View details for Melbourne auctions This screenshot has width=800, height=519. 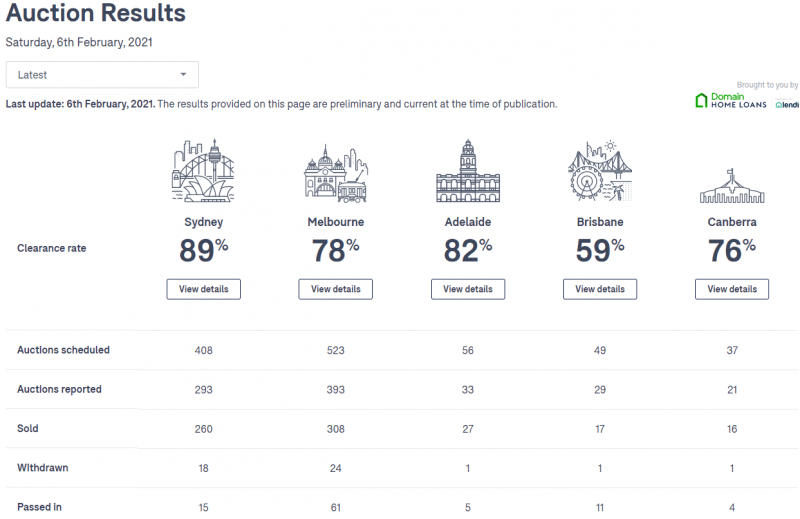tap(335, 289)
